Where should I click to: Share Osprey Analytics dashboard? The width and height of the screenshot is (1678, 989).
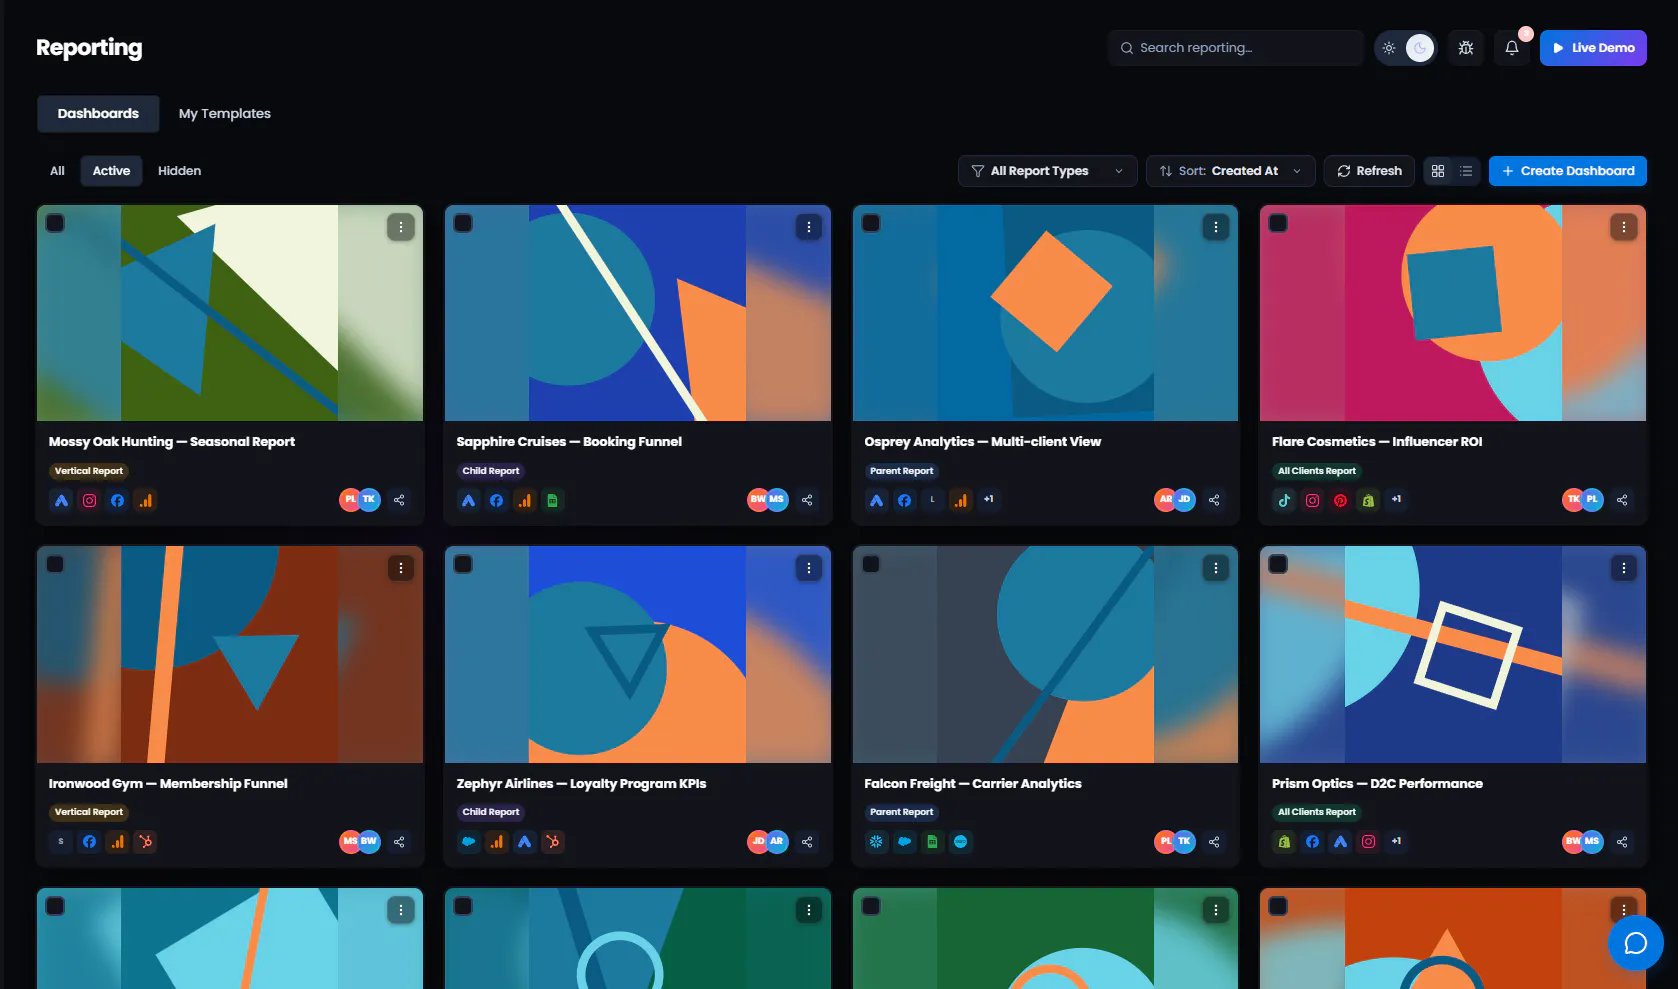pos(1214,500)
